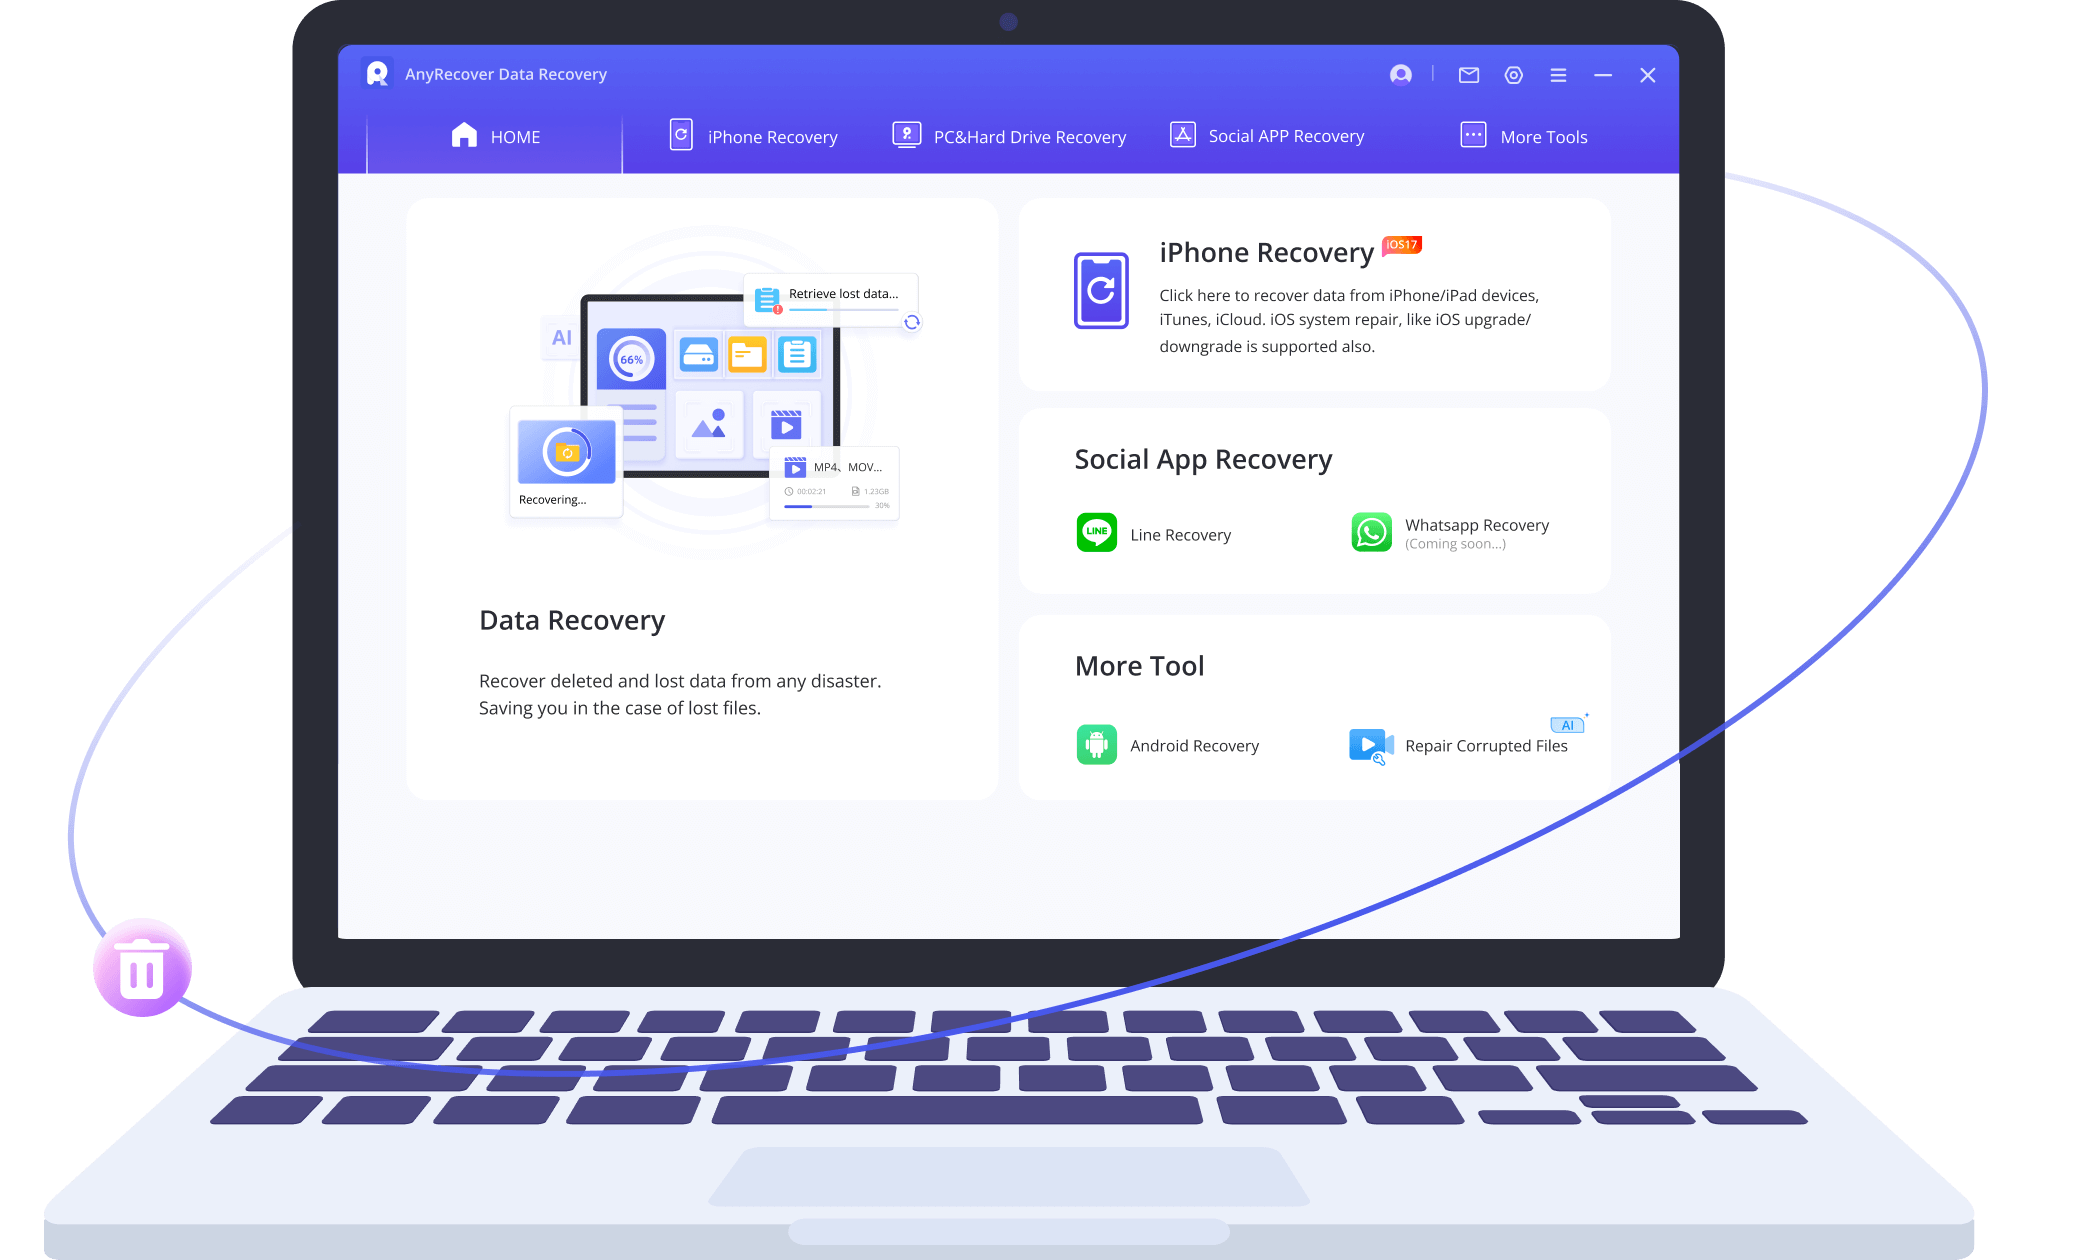Click the large iPhone Recovery phone icon
The width and height of the screenshot is (2085, 1260).
click(x=1101, y=290)
